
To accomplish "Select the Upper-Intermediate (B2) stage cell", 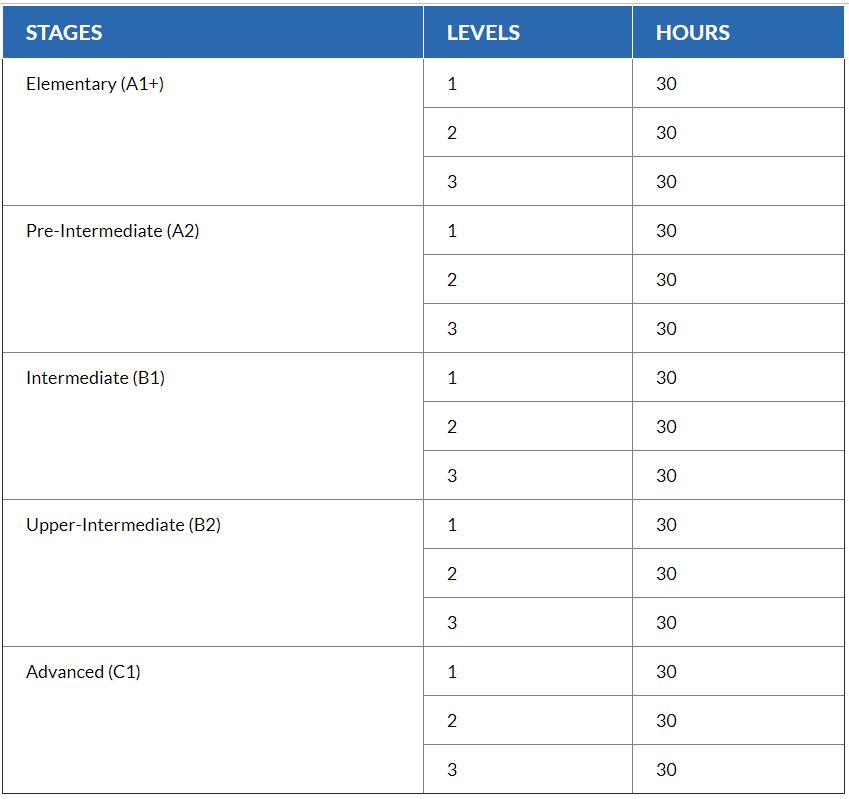I will pyautogui.click(x=213, y=573).
